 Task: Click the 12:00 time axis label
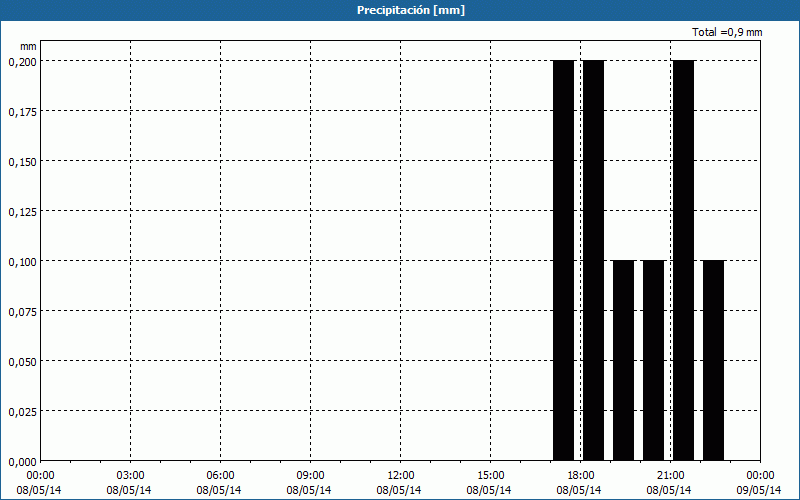pyautogui.click(x=401, y=476)
